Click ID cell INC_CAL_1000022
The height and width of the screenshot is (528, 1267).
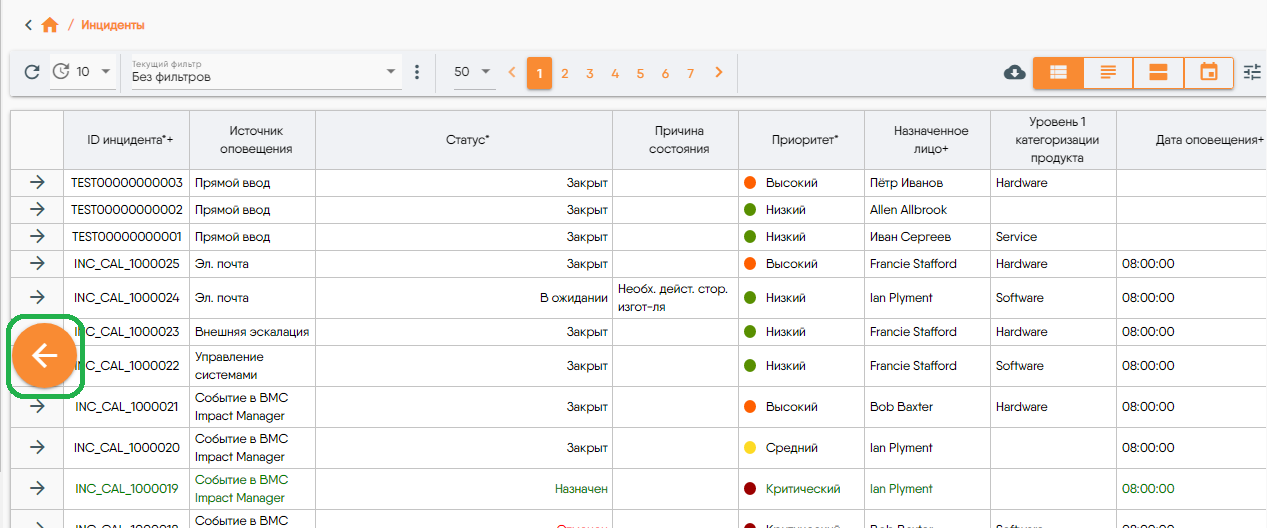(127, 366)
